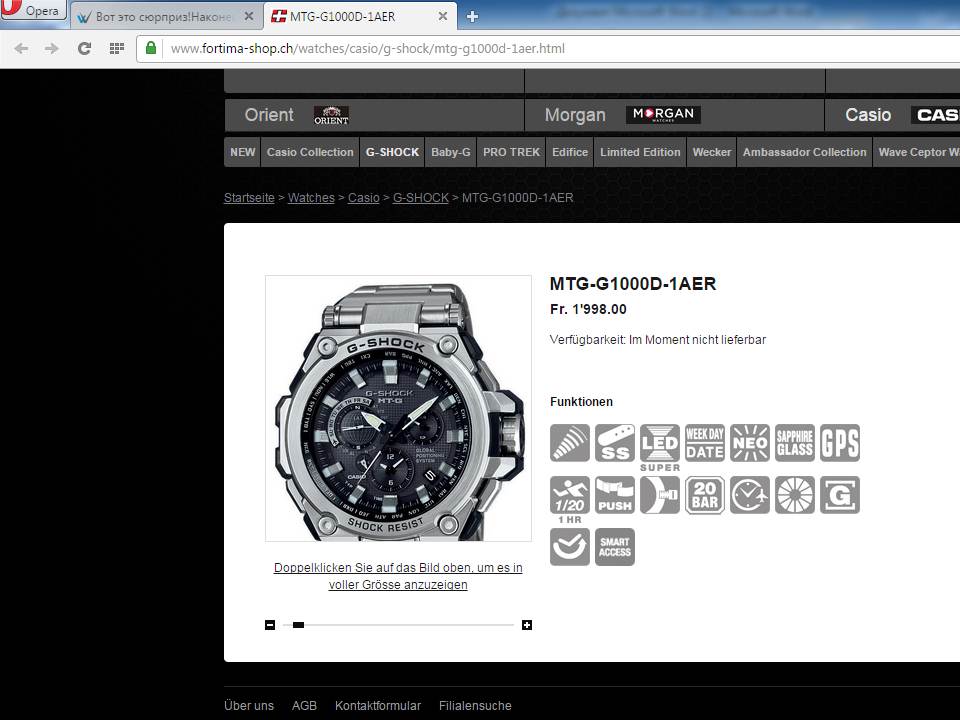Select the Limited Edition menu item
The image size is (960, 720).
click(640, 152)
